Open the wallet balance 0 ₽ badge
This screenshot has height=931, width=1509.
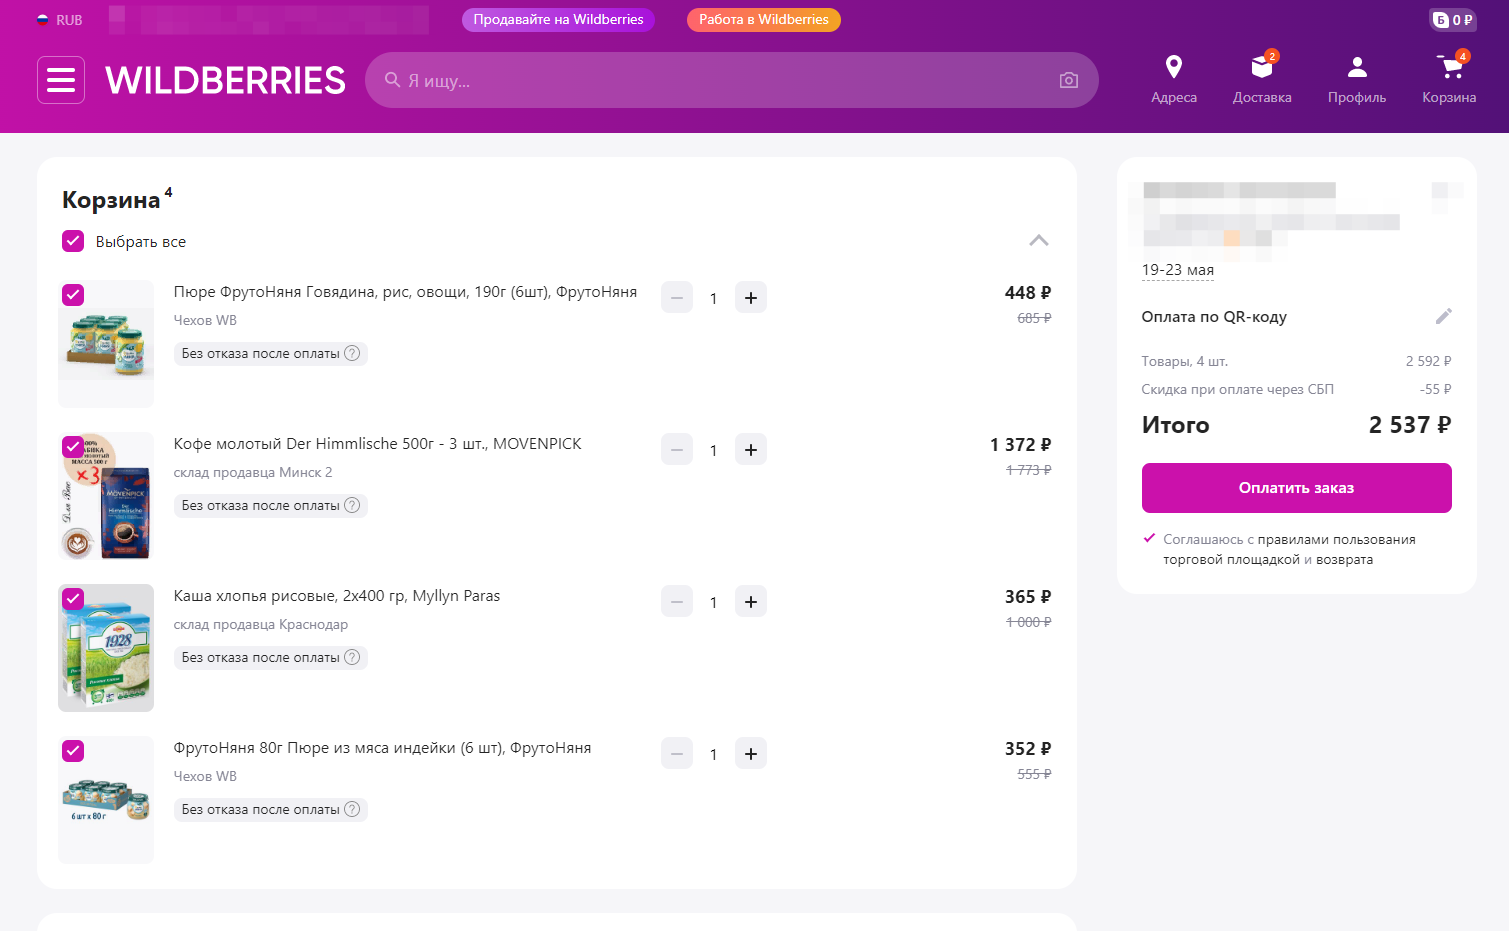click(1453, 20)
